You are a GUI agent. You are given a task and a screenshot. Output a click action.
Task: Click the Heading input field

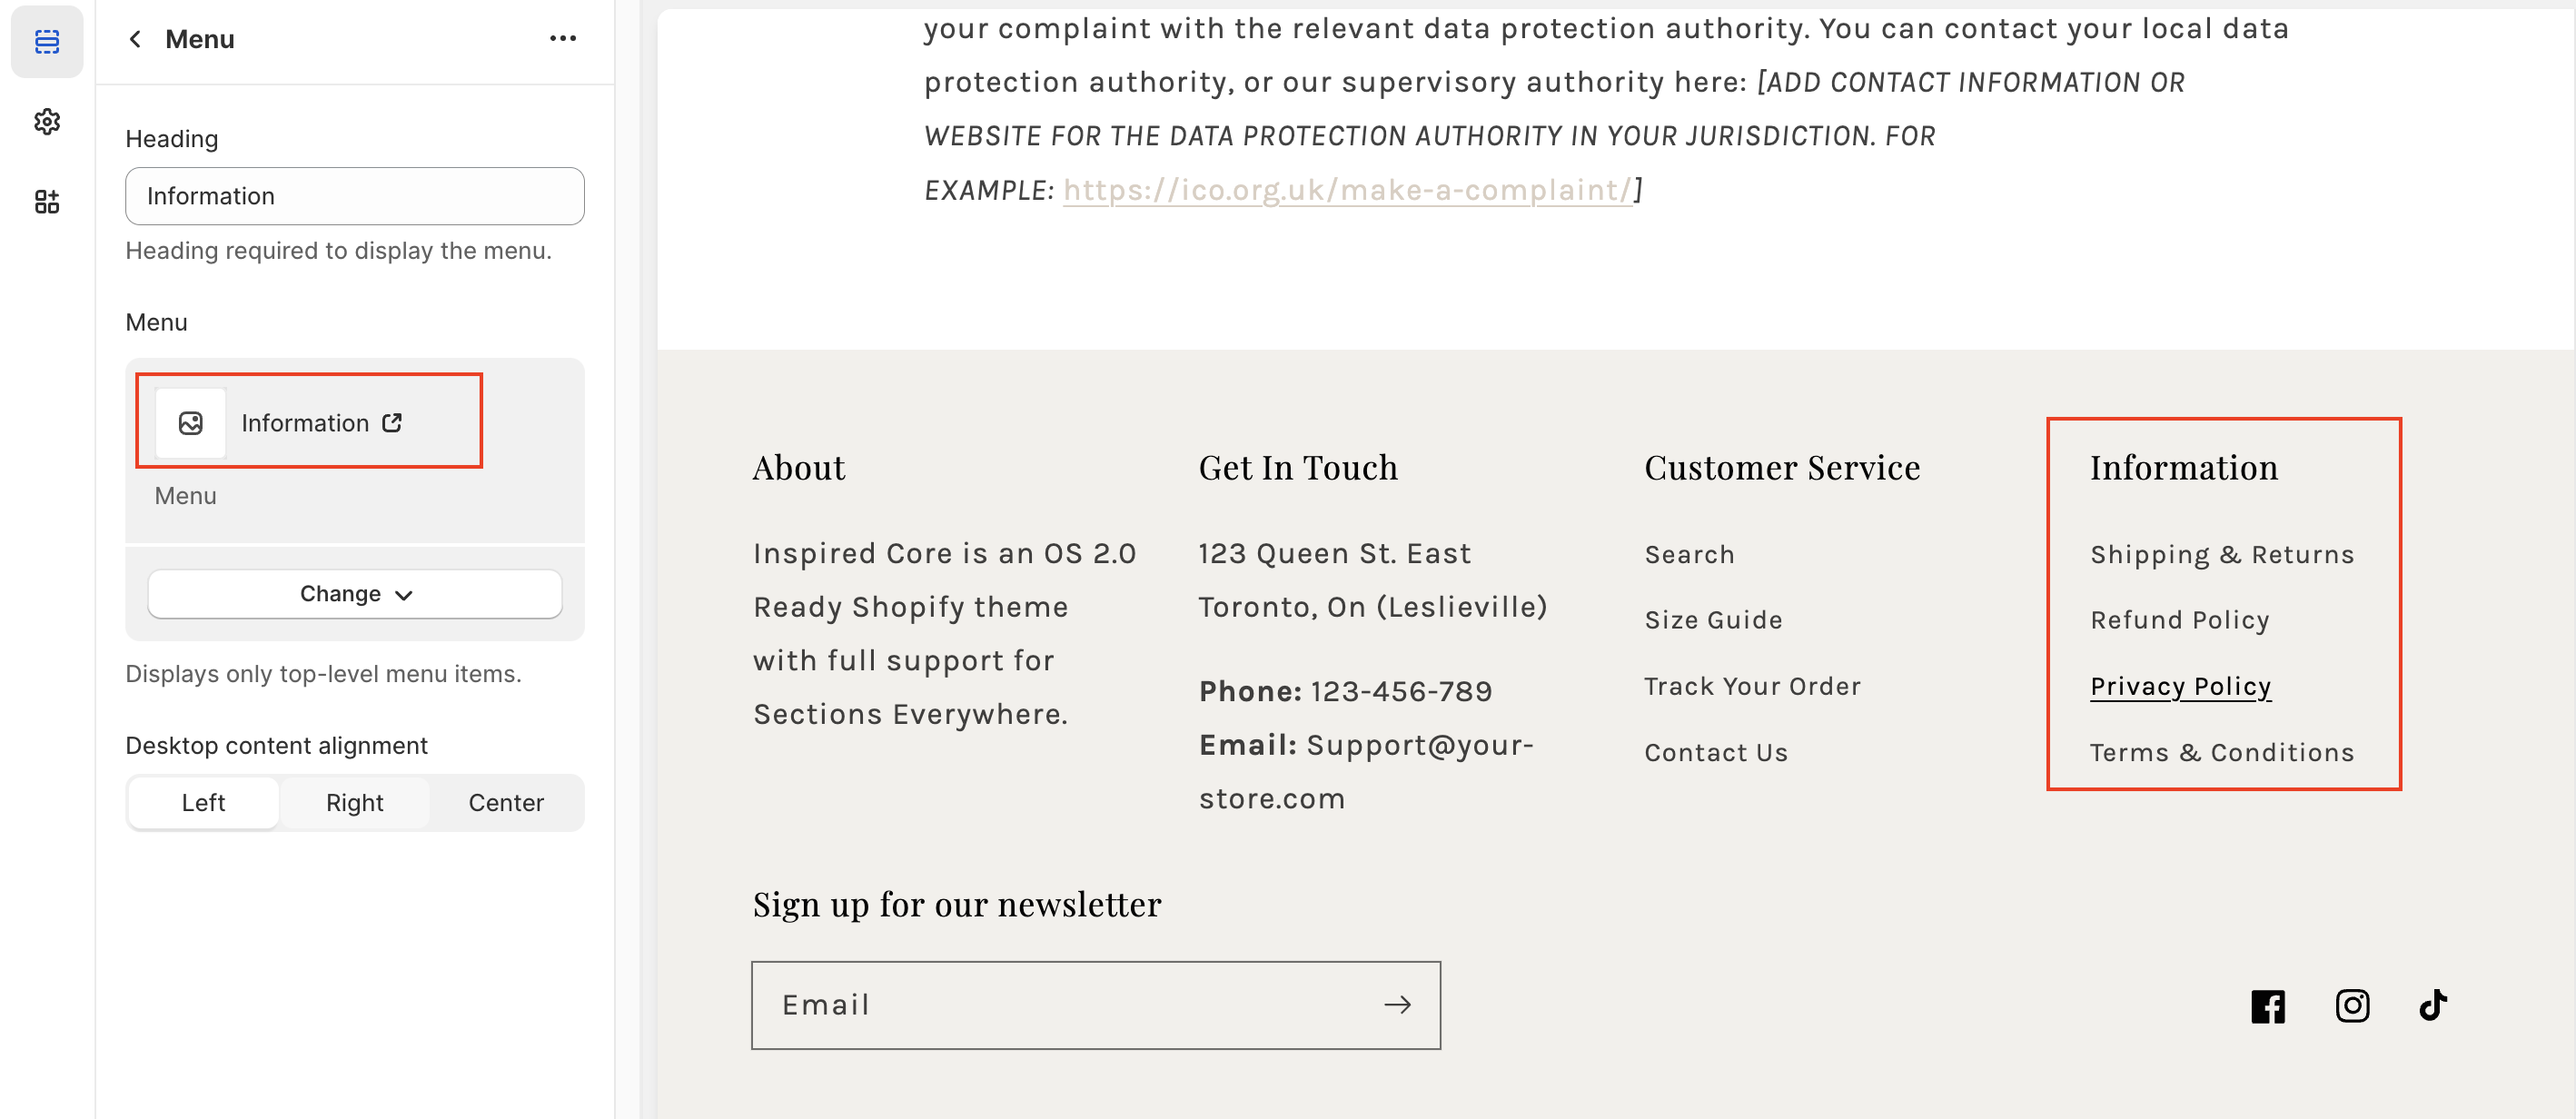click(355, 196)
